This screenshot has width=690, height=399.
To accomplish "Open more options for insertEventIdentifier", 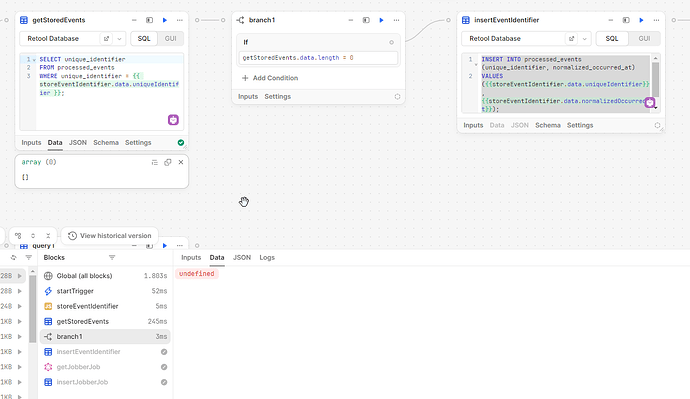I will pos(656,20).
